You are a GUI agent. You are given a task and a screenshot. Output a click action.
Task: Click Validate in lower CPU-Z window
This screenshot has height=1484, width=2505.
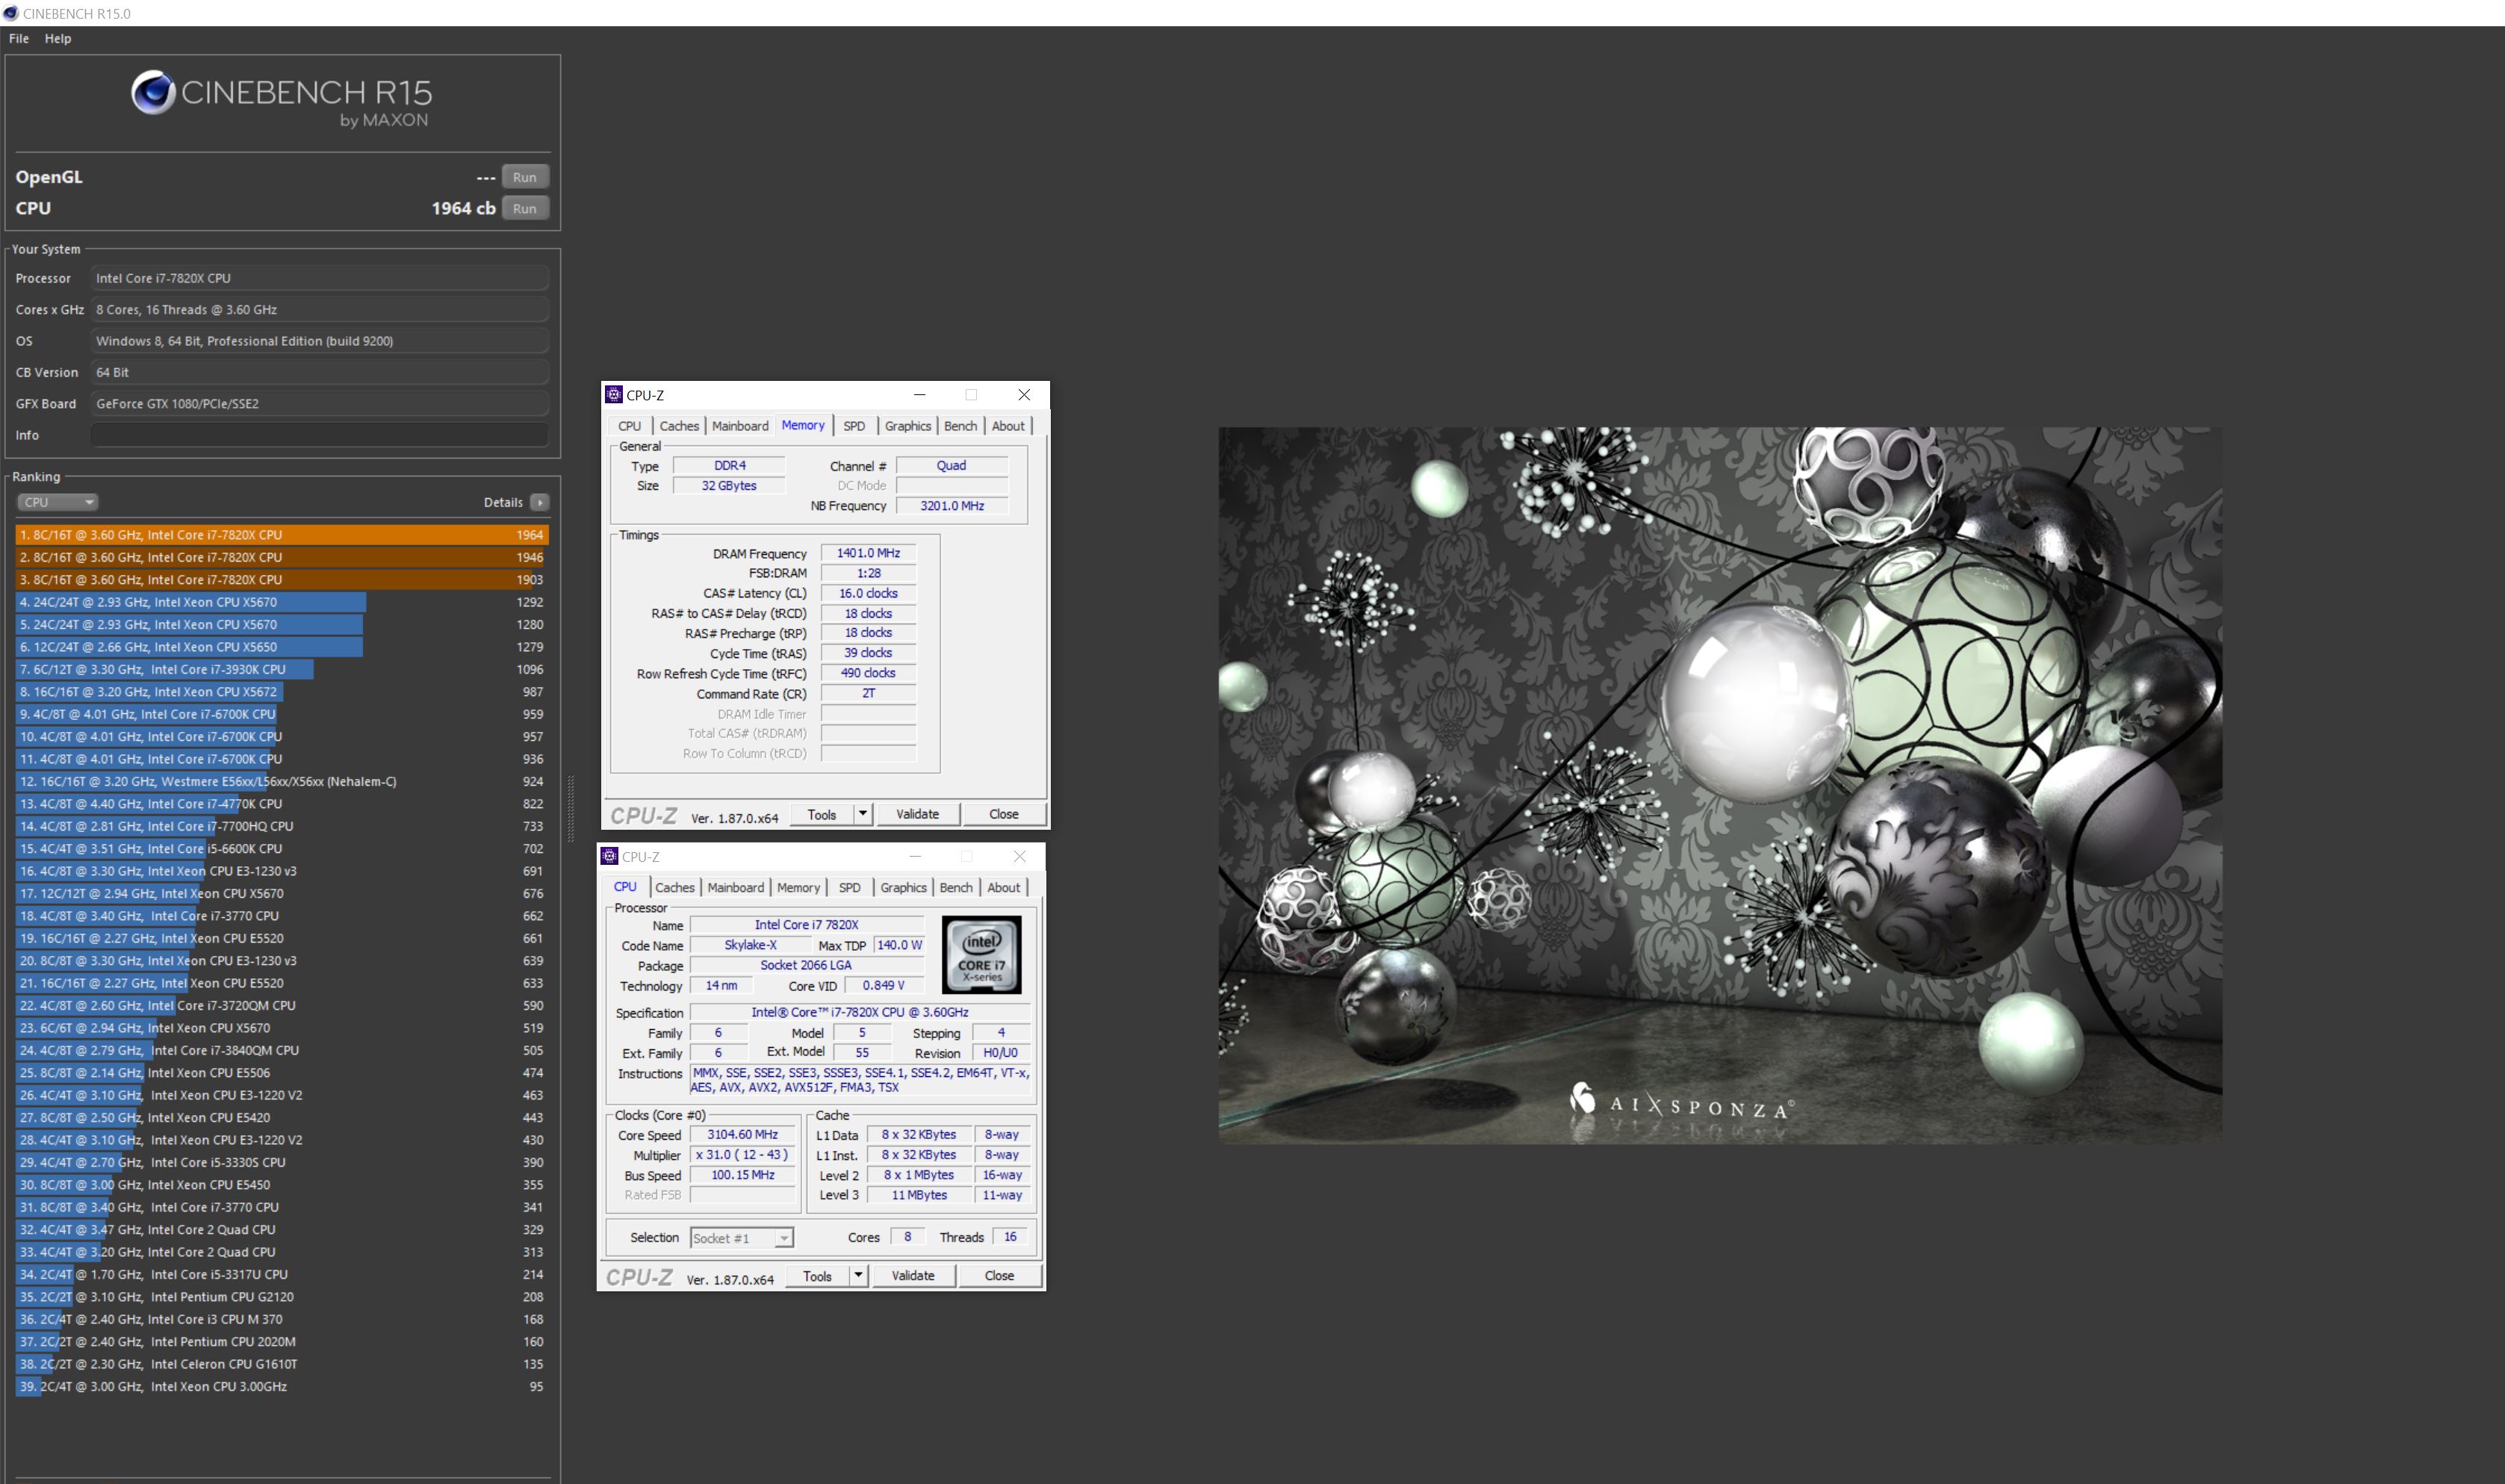(x=913, y=1275)
